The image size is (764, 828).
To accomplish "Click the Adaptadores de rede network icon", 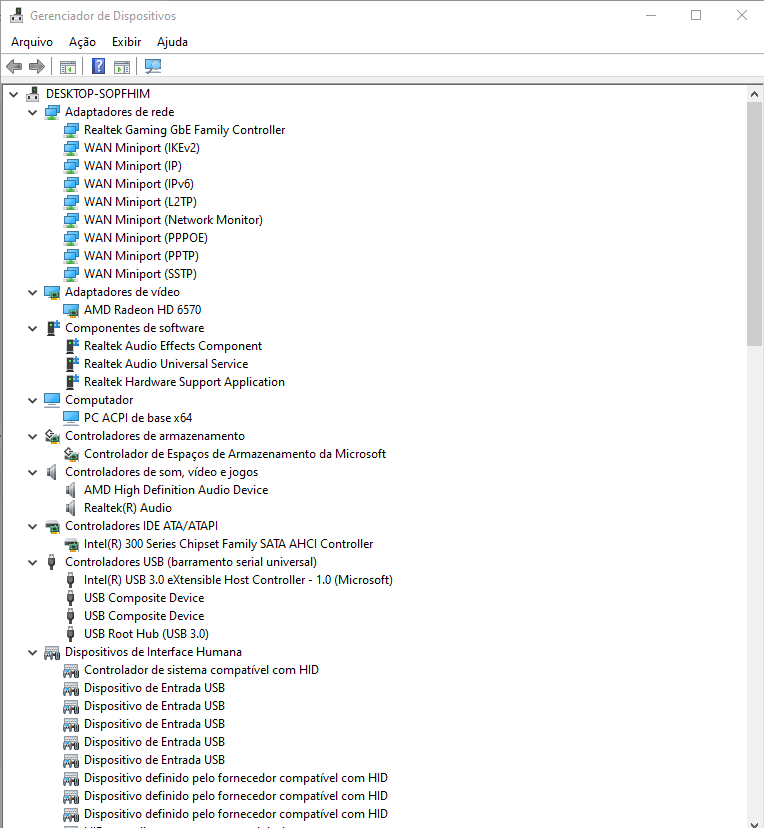I will pos(52,112).
